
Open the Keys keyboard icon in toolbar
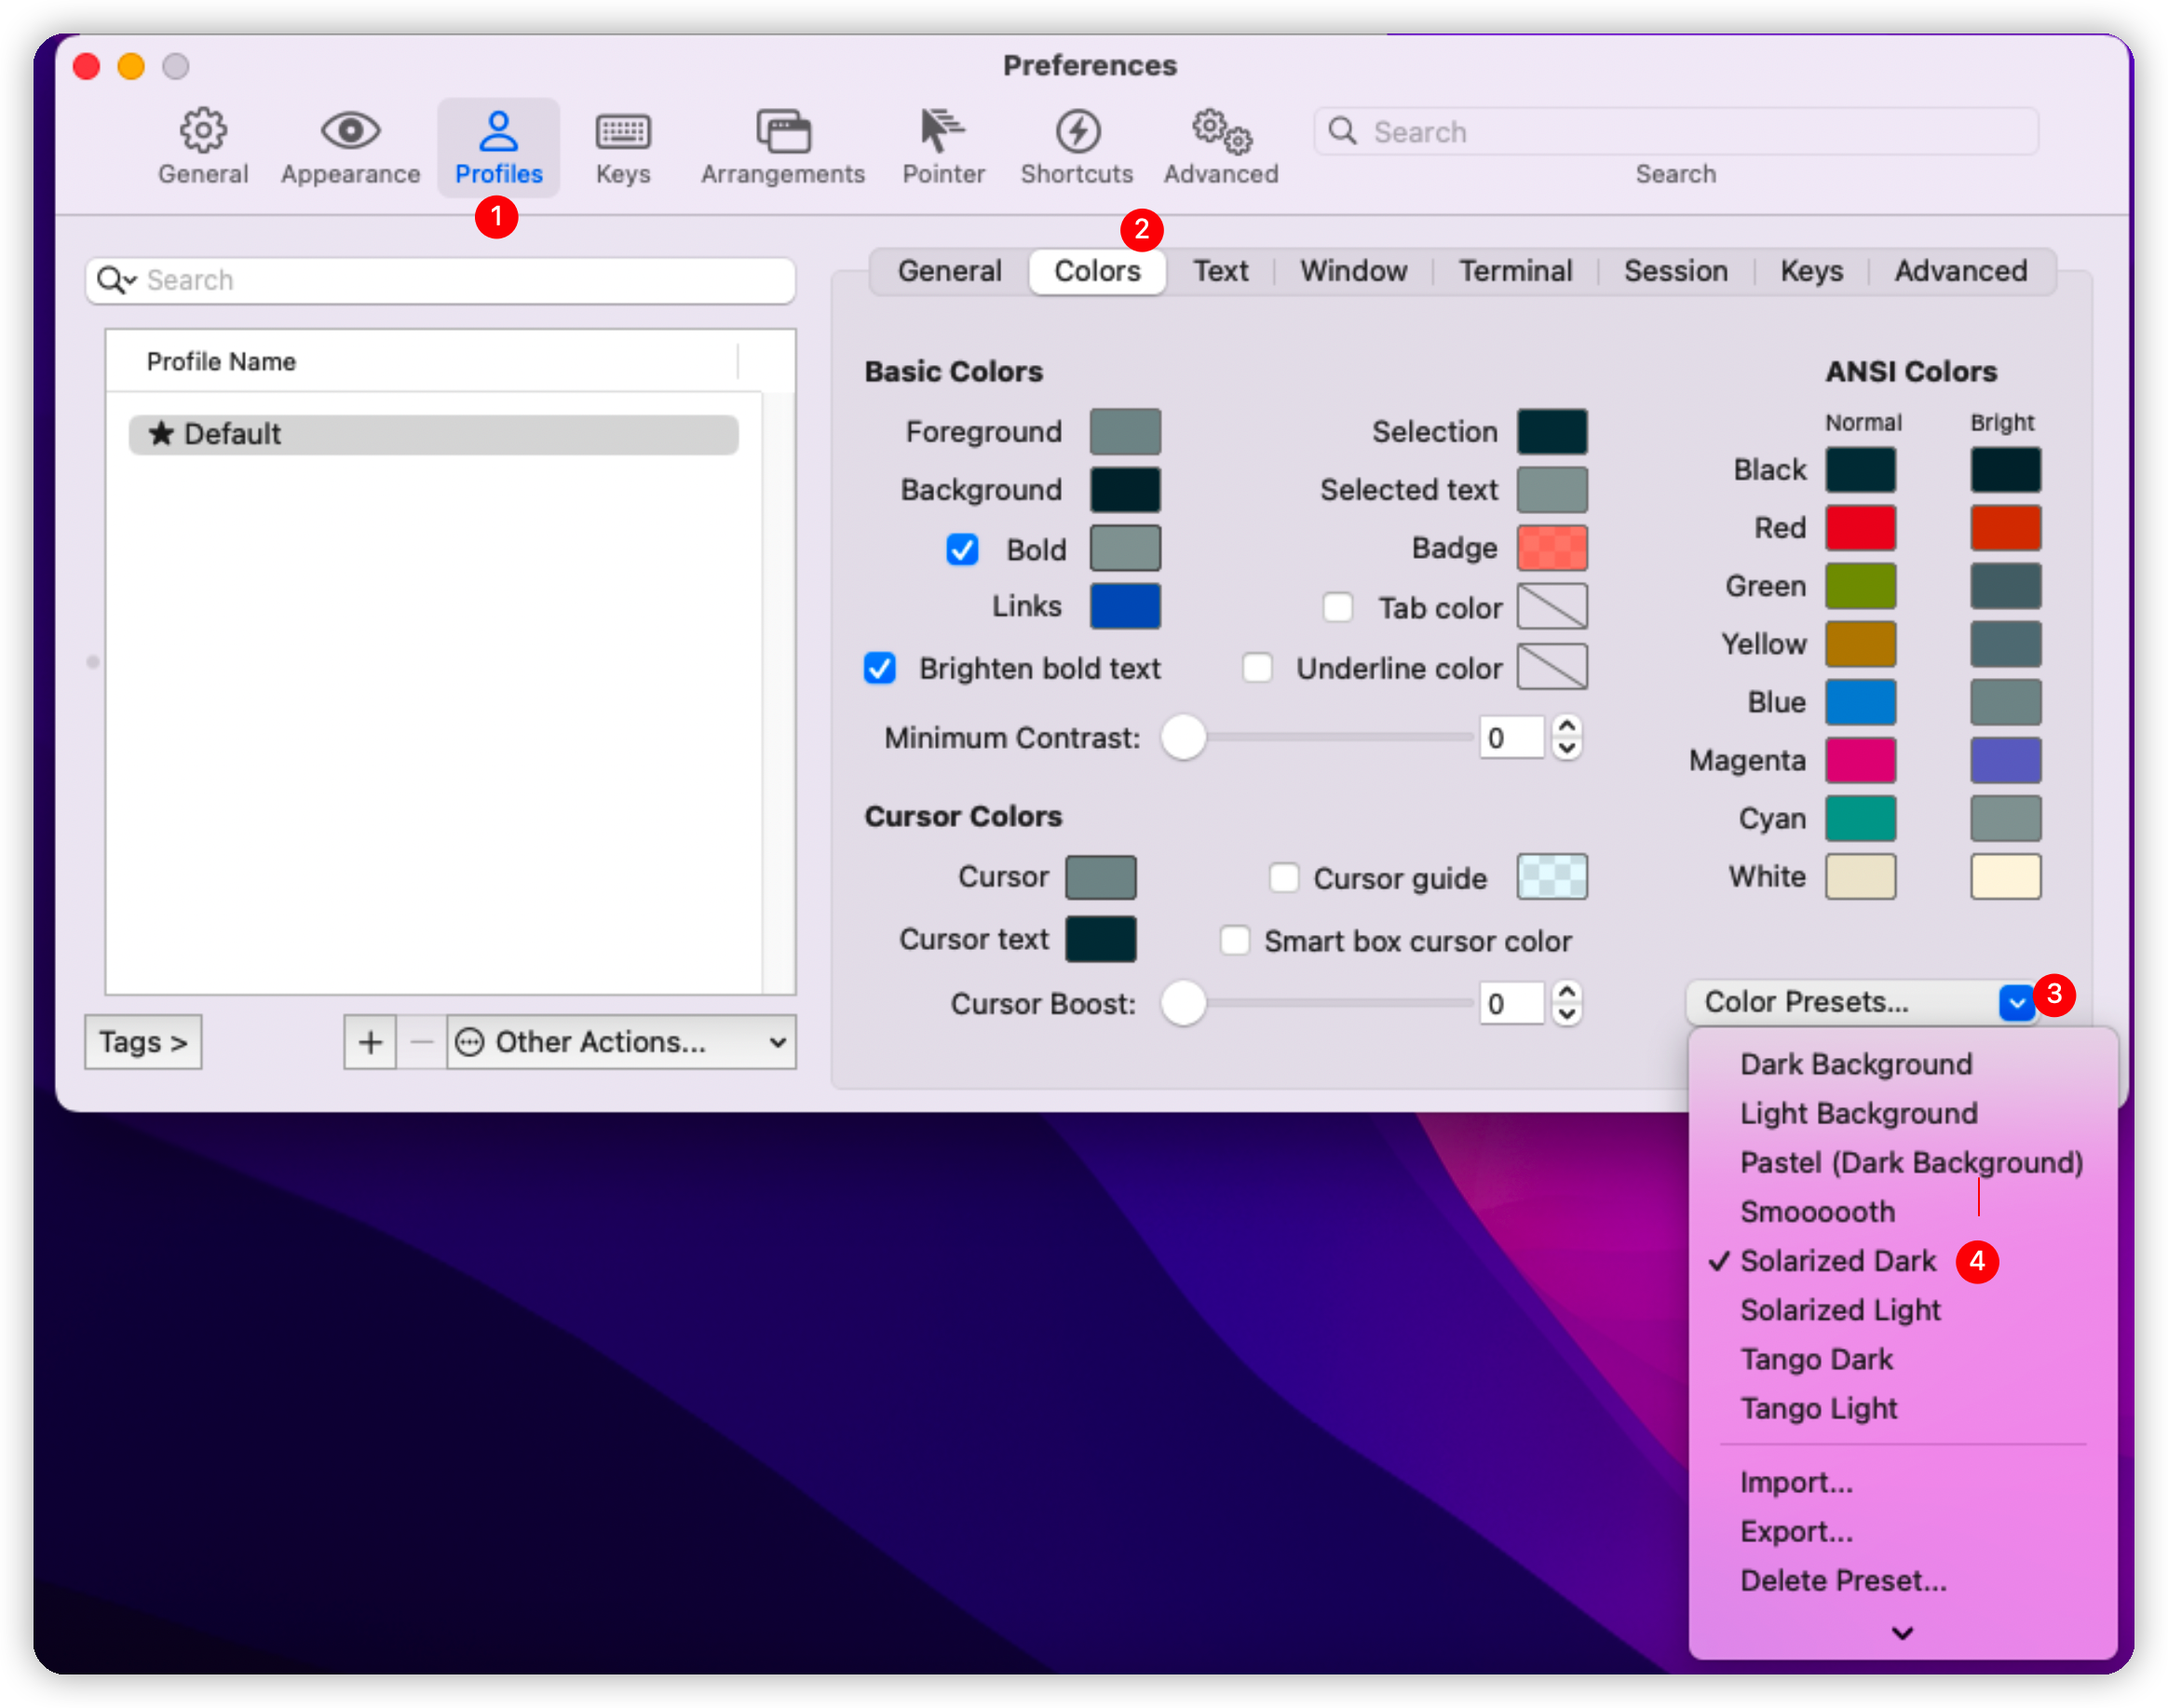[x=622, y=132]
